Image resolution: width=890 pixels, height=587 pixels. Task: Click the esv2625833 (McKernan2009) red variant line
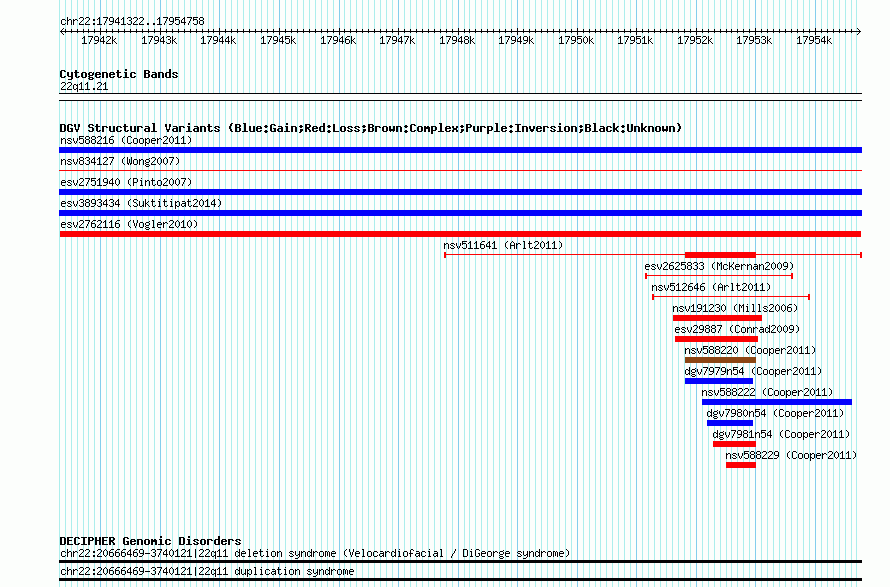coord(719,276)
